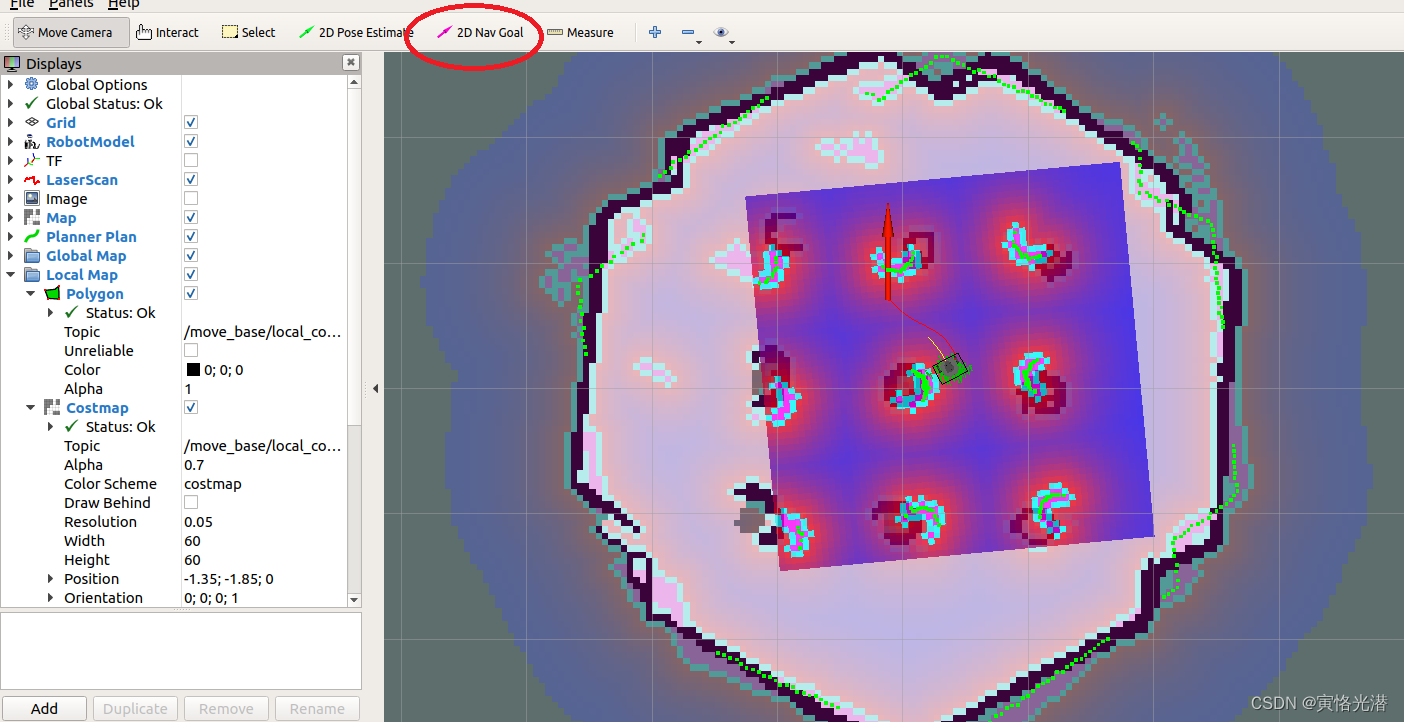The image size is (1404, 722).
Task: Select the Planner Plan display row
Action: point(174,237)
